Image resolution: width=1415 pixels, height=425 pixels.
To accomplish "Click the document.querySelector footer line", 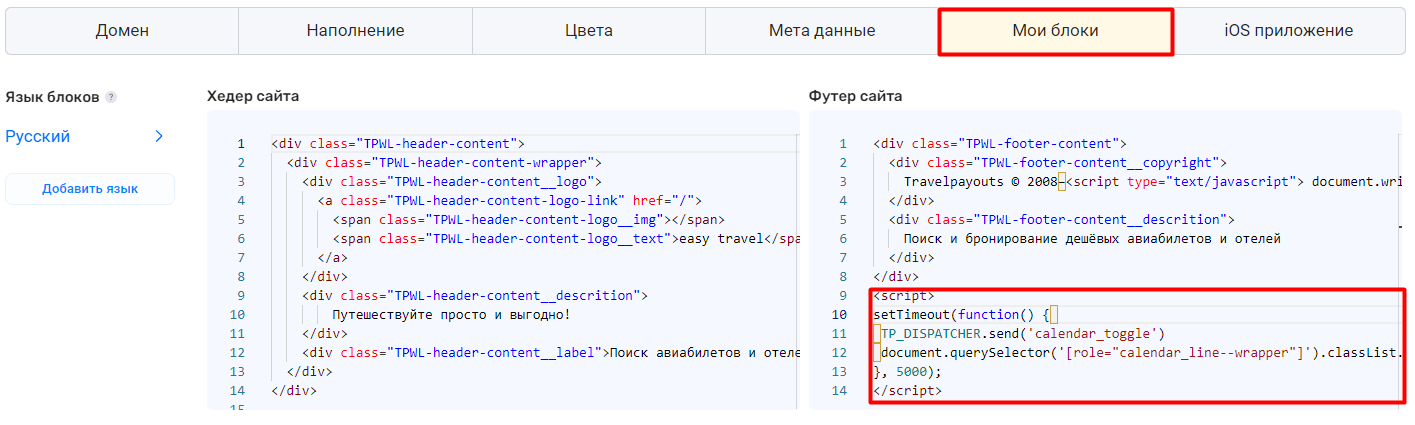I will tap(1141, 353).
